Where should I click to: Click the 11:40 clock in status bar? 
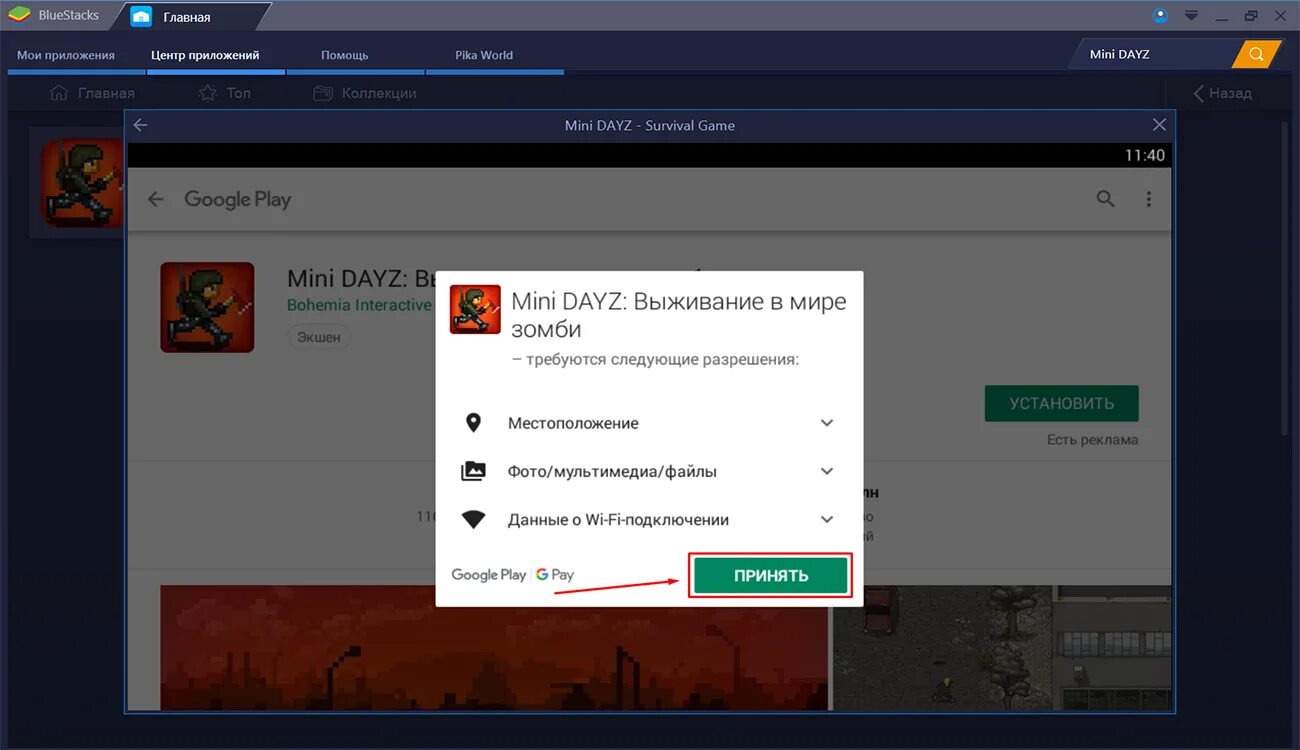click(x=1145, y=155)
